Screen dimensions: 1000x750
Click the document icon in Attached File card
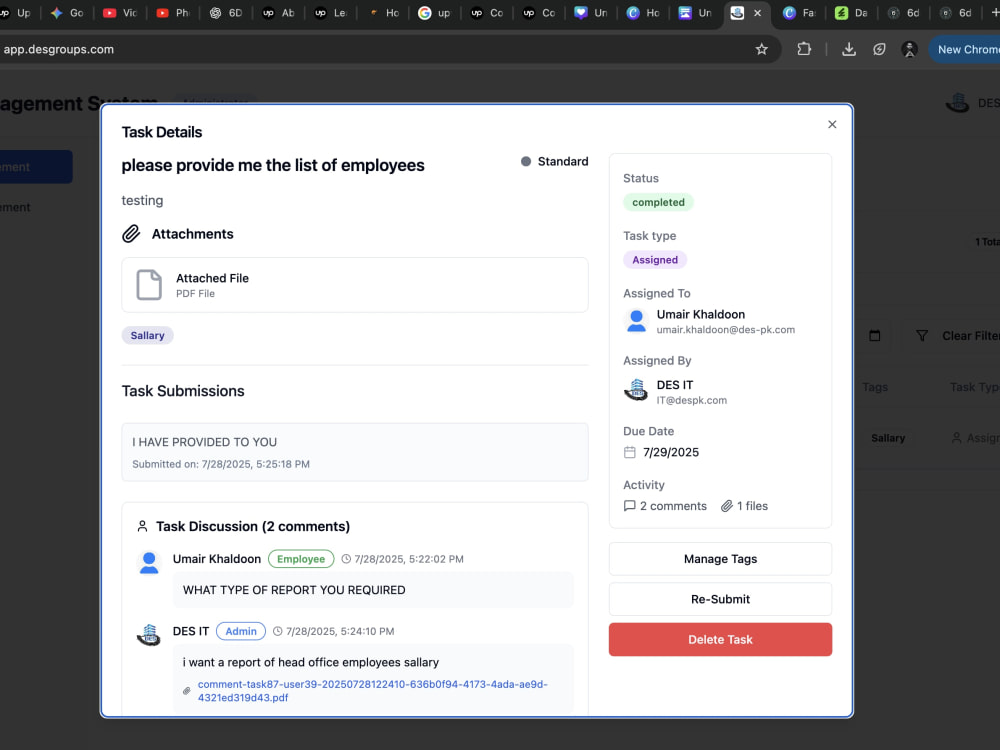click(x=149, y=284)
